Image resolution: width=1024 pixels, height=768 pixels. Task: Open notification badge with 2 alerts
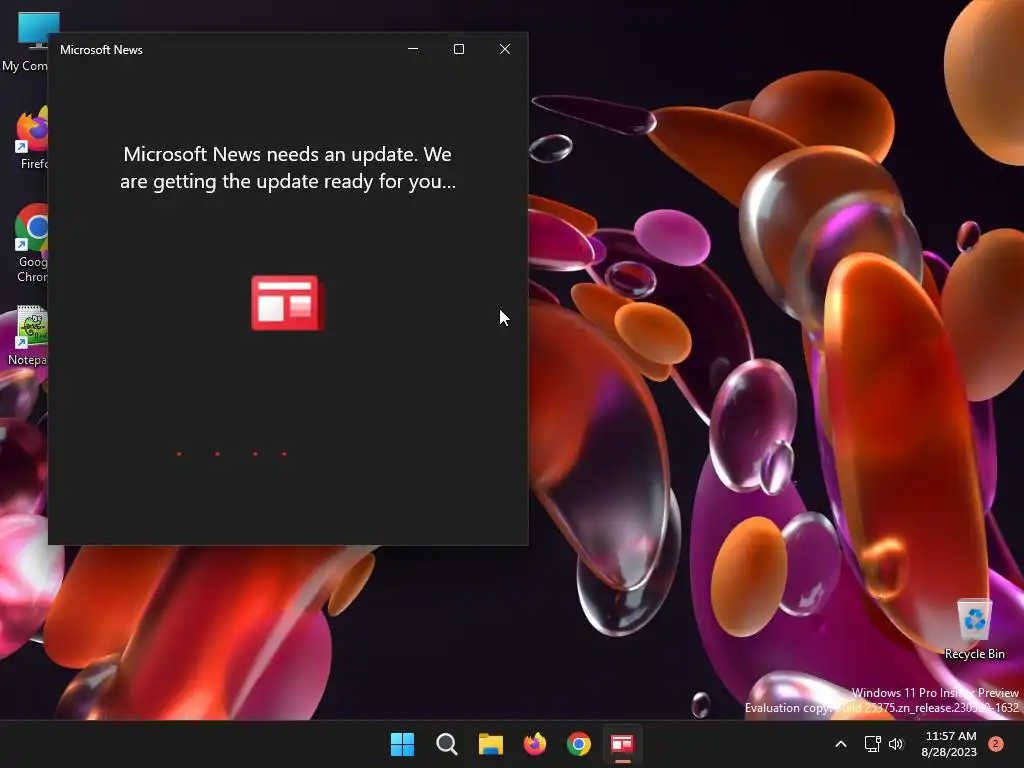pos(996,743)
